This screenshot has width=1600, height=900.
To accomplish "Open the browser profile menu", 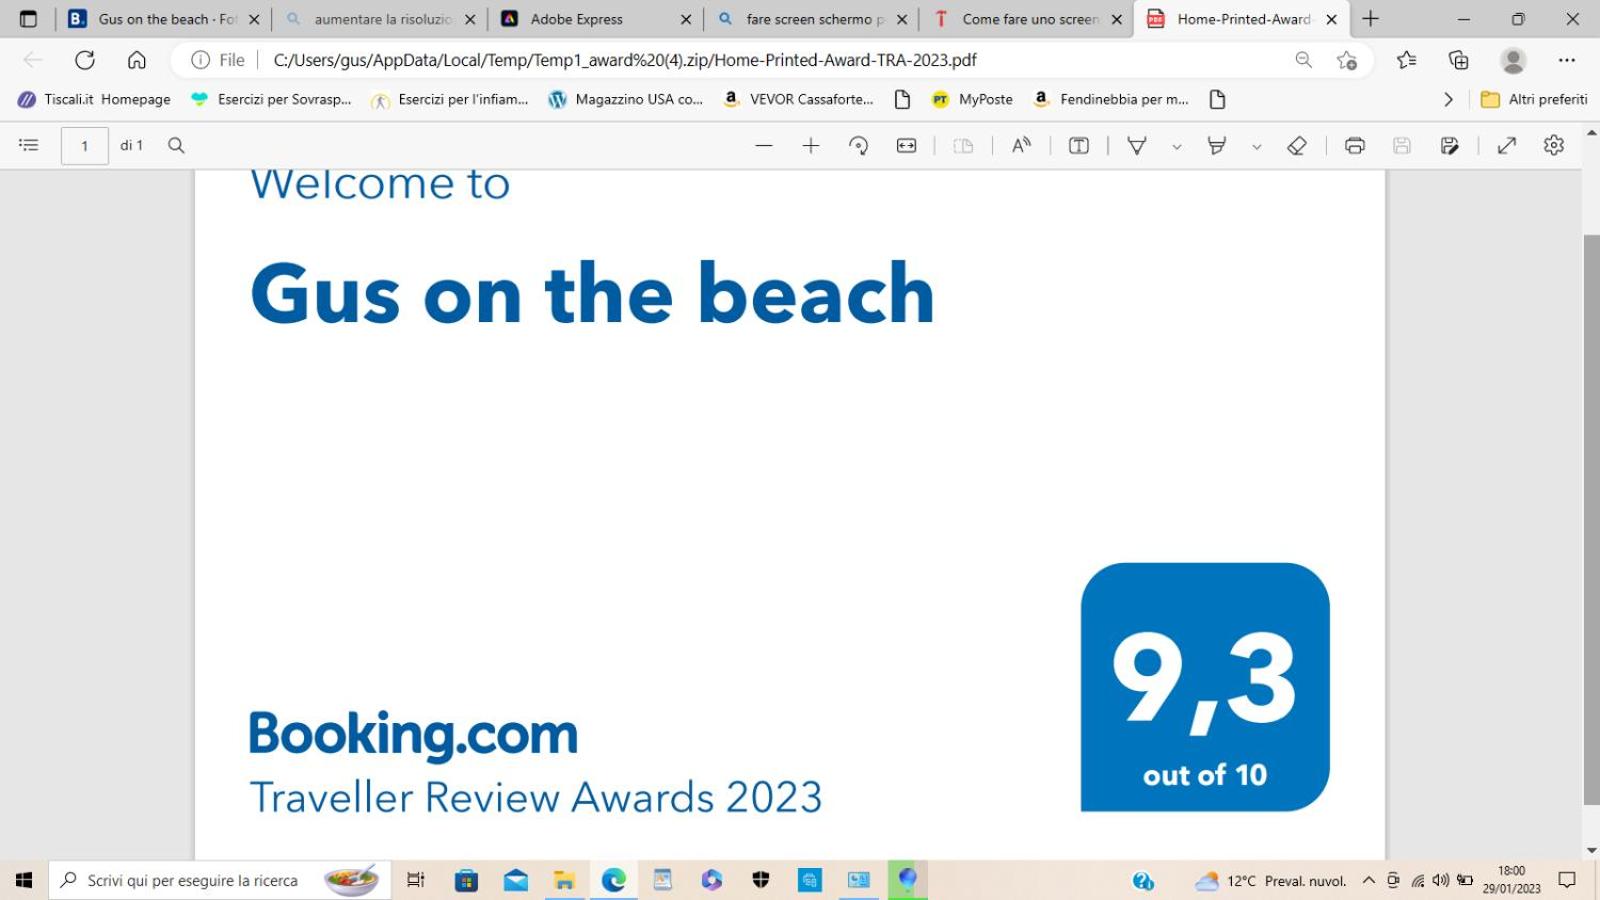I will point(1513,60).
